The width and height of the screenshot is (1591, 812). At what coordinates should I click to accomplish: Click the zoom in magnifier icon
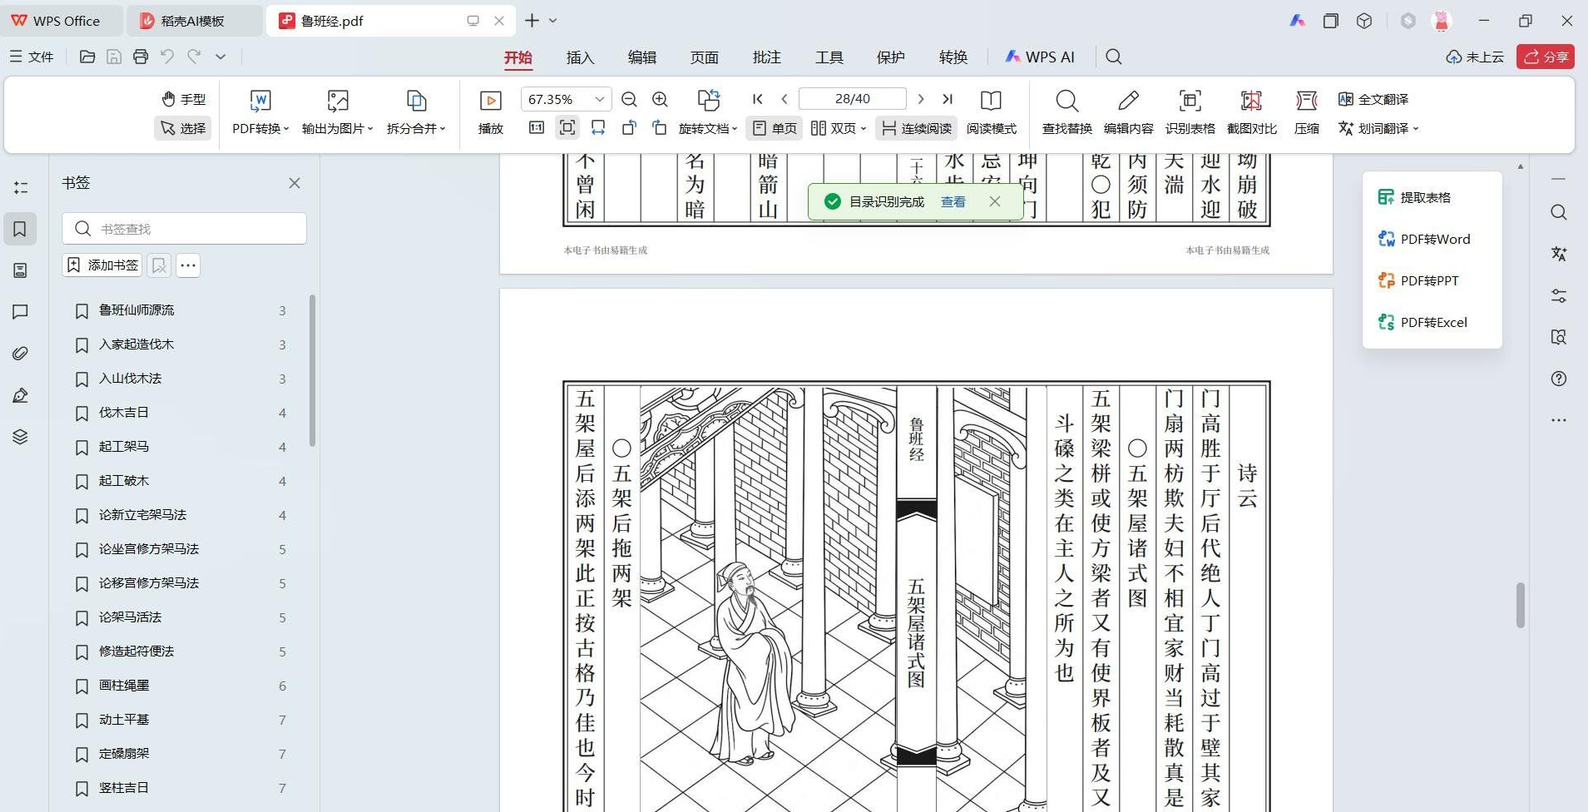(660, 99)
